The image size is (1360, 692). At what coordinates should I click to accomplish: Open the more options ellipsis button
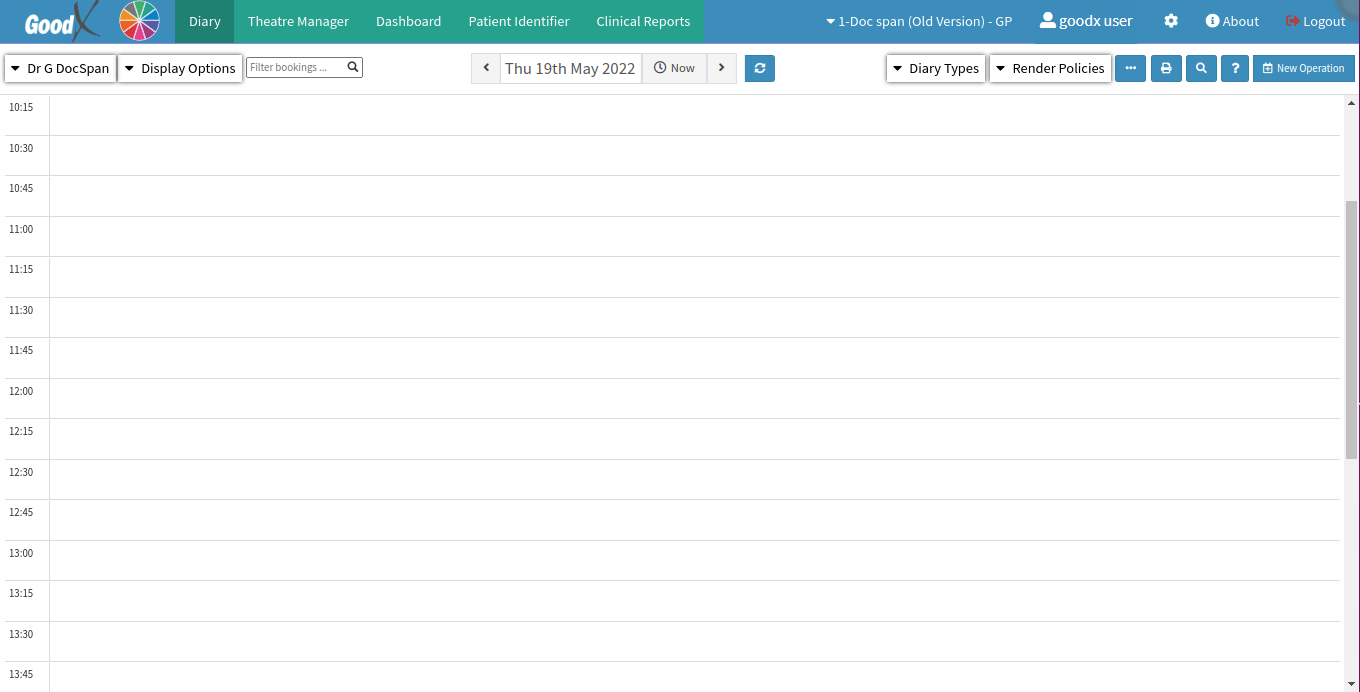coord(1130,68)
